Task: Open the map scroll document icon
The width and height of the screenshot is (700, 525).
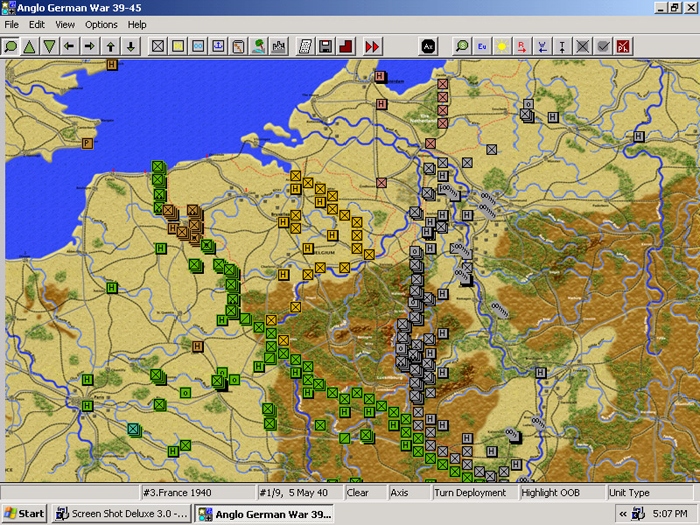Action: (x=238, y=46)
